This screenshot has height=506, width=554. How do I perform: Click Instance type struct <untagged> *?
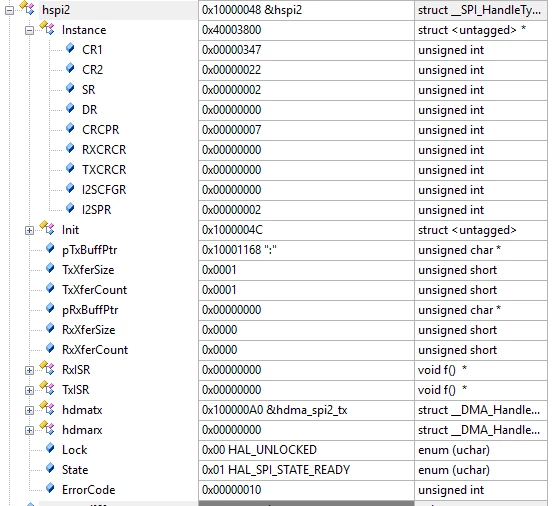tap(472, 30)
